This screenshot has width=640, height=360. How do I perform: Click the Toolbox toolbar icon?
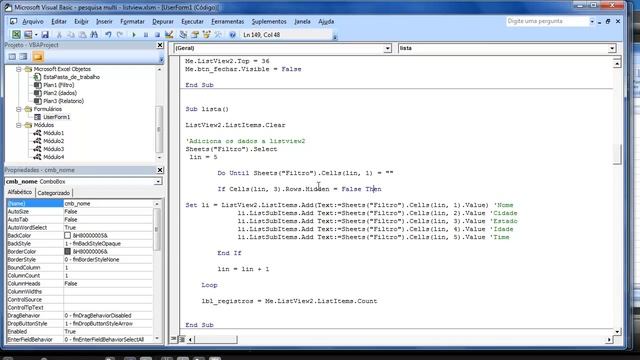[x=218, y=35]
